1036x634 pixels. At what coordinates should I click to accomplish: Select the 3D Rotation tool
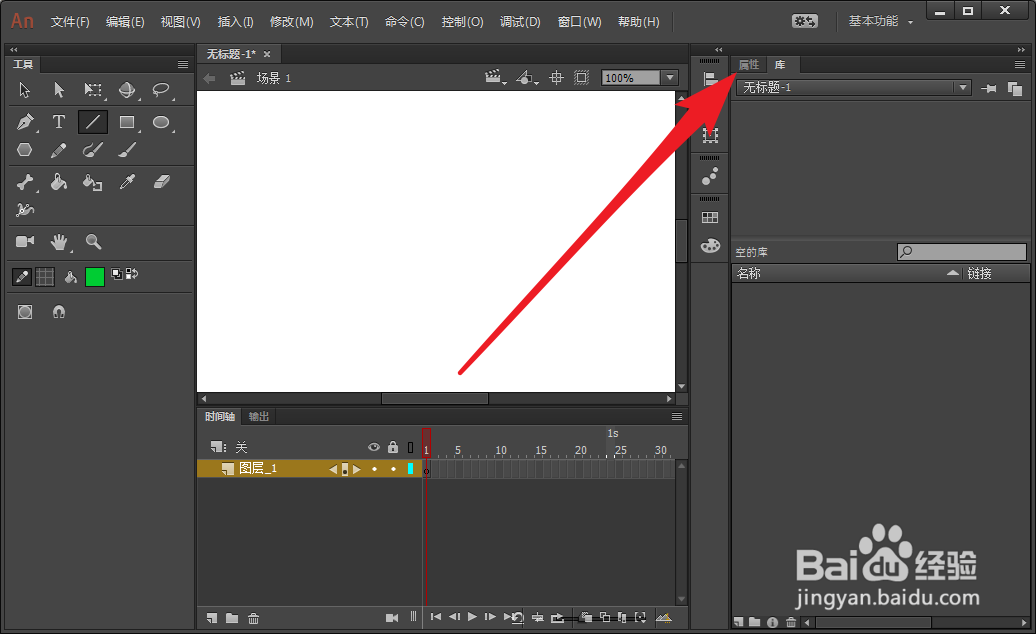tap(127, 89)
